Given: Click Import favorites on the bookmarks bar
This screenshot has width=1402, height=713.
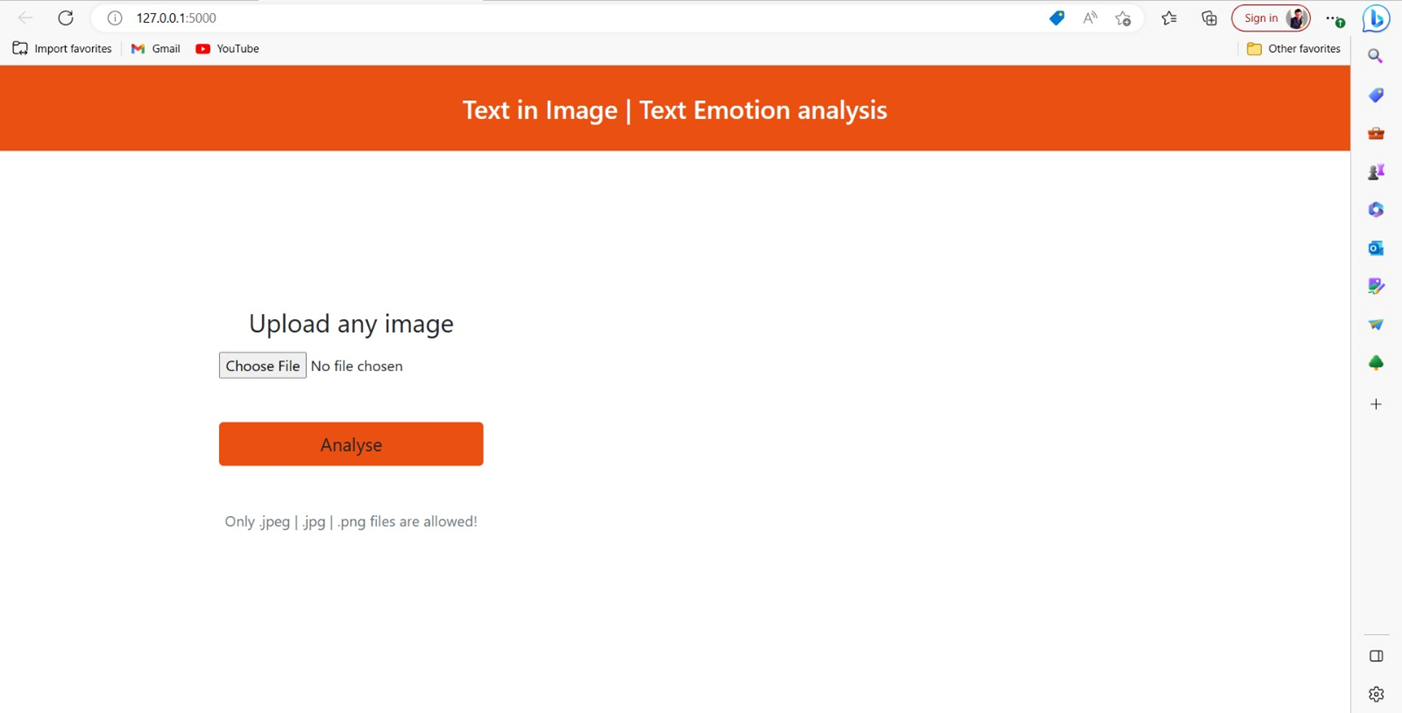Looking at the screenshot, I should point(61,48).
